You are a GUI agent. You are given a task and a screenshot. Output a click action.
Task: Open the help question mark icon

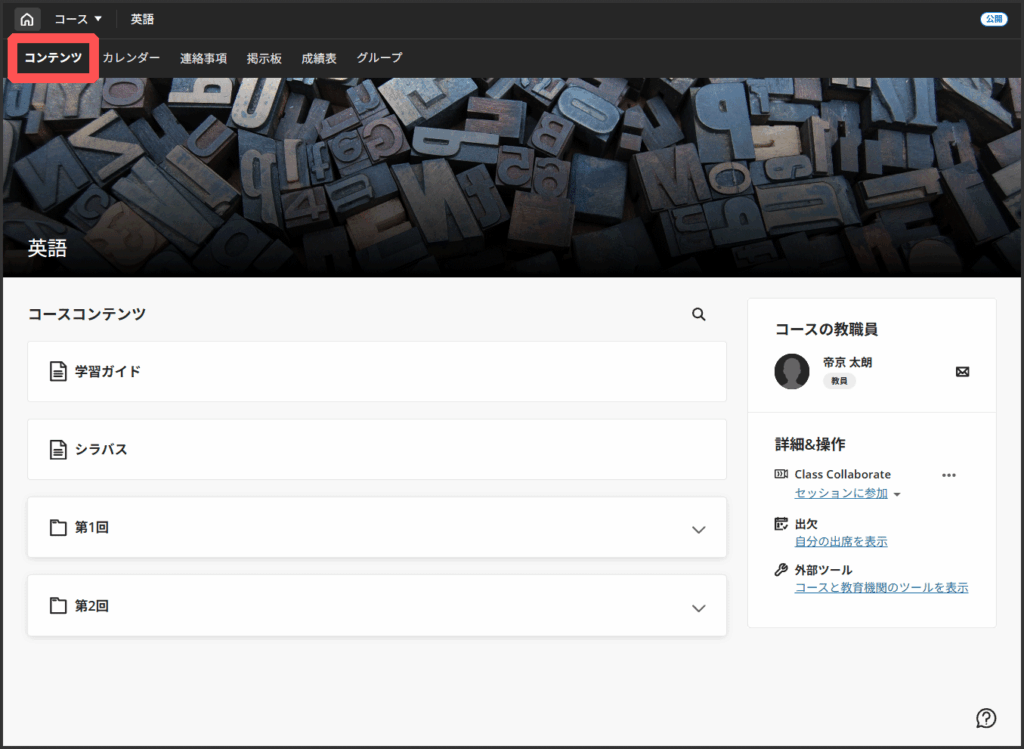986,717
